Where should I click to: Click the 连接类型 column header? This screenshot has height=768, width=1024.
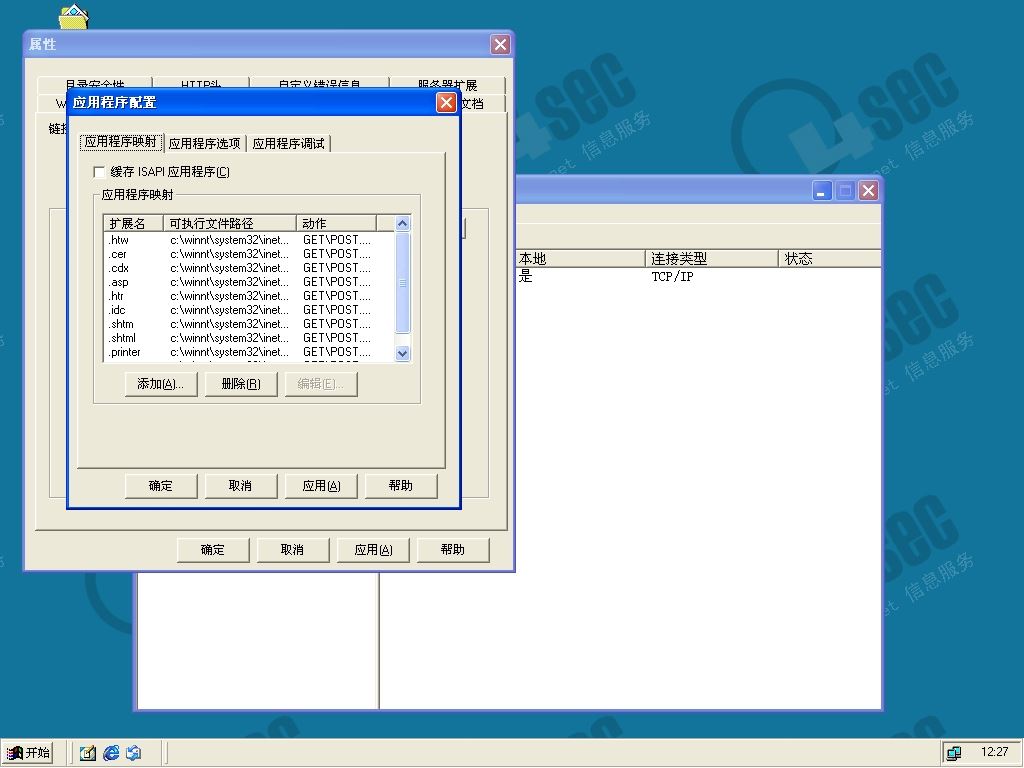[x=712, y=259]
